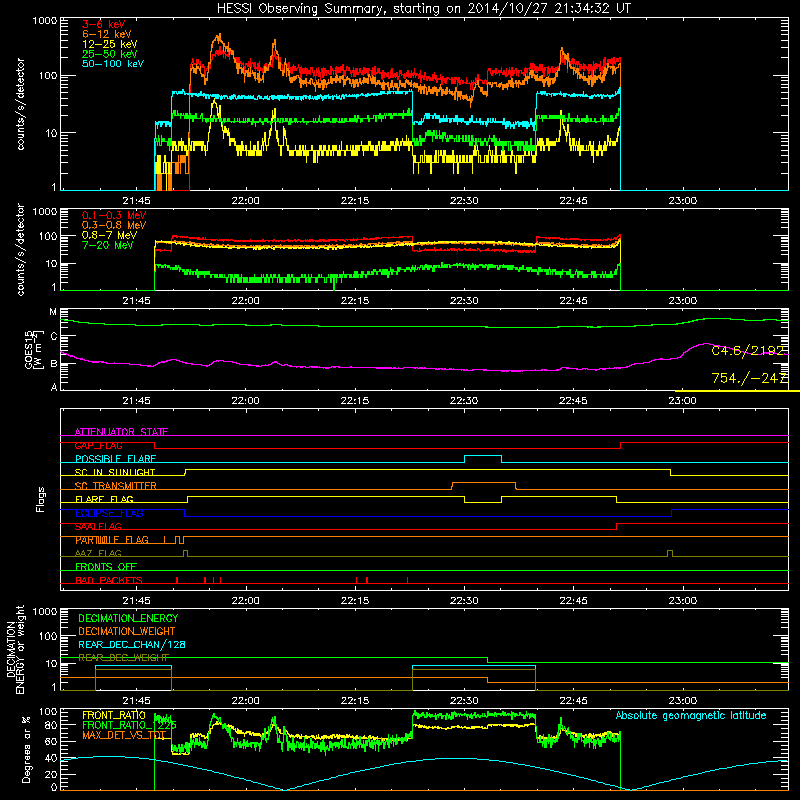
Task: Click the counts/s/detector title of keV plot
Action: coord(20,104)
